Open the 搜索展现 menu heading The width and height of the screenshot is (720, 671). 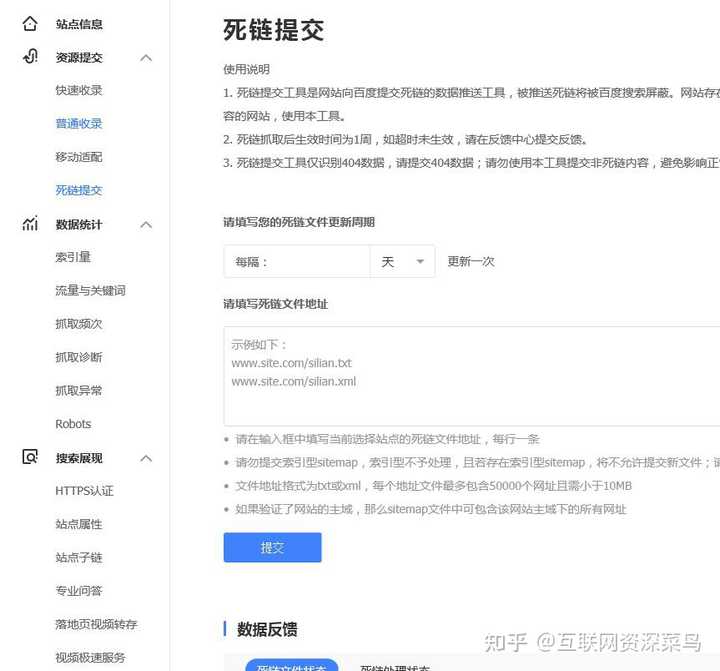pyautogui.click(x=79, y=458)
